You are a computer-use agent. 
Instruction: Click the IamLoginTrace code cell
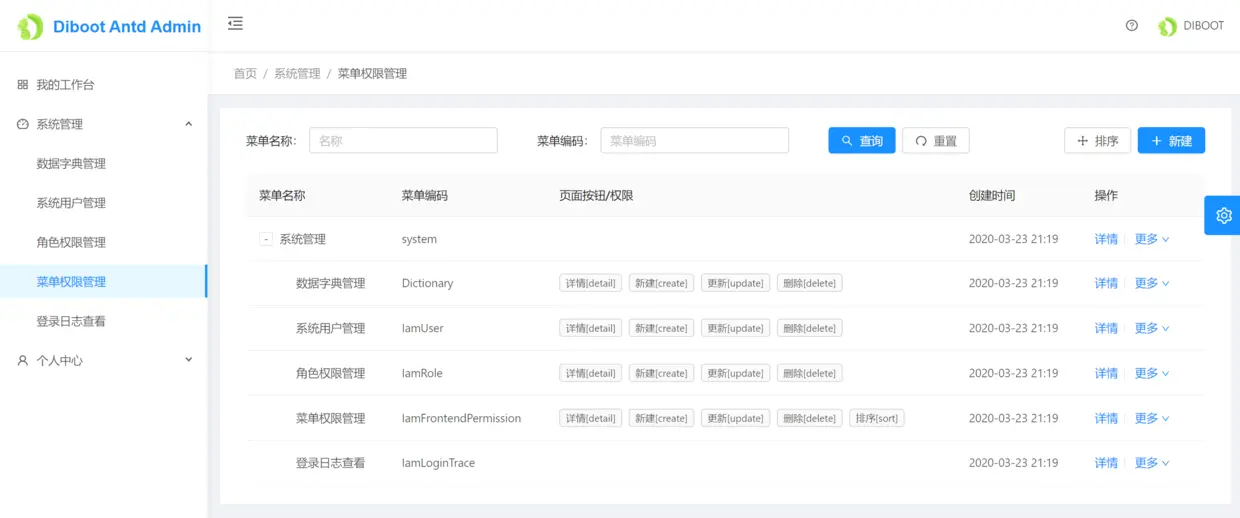438,463
